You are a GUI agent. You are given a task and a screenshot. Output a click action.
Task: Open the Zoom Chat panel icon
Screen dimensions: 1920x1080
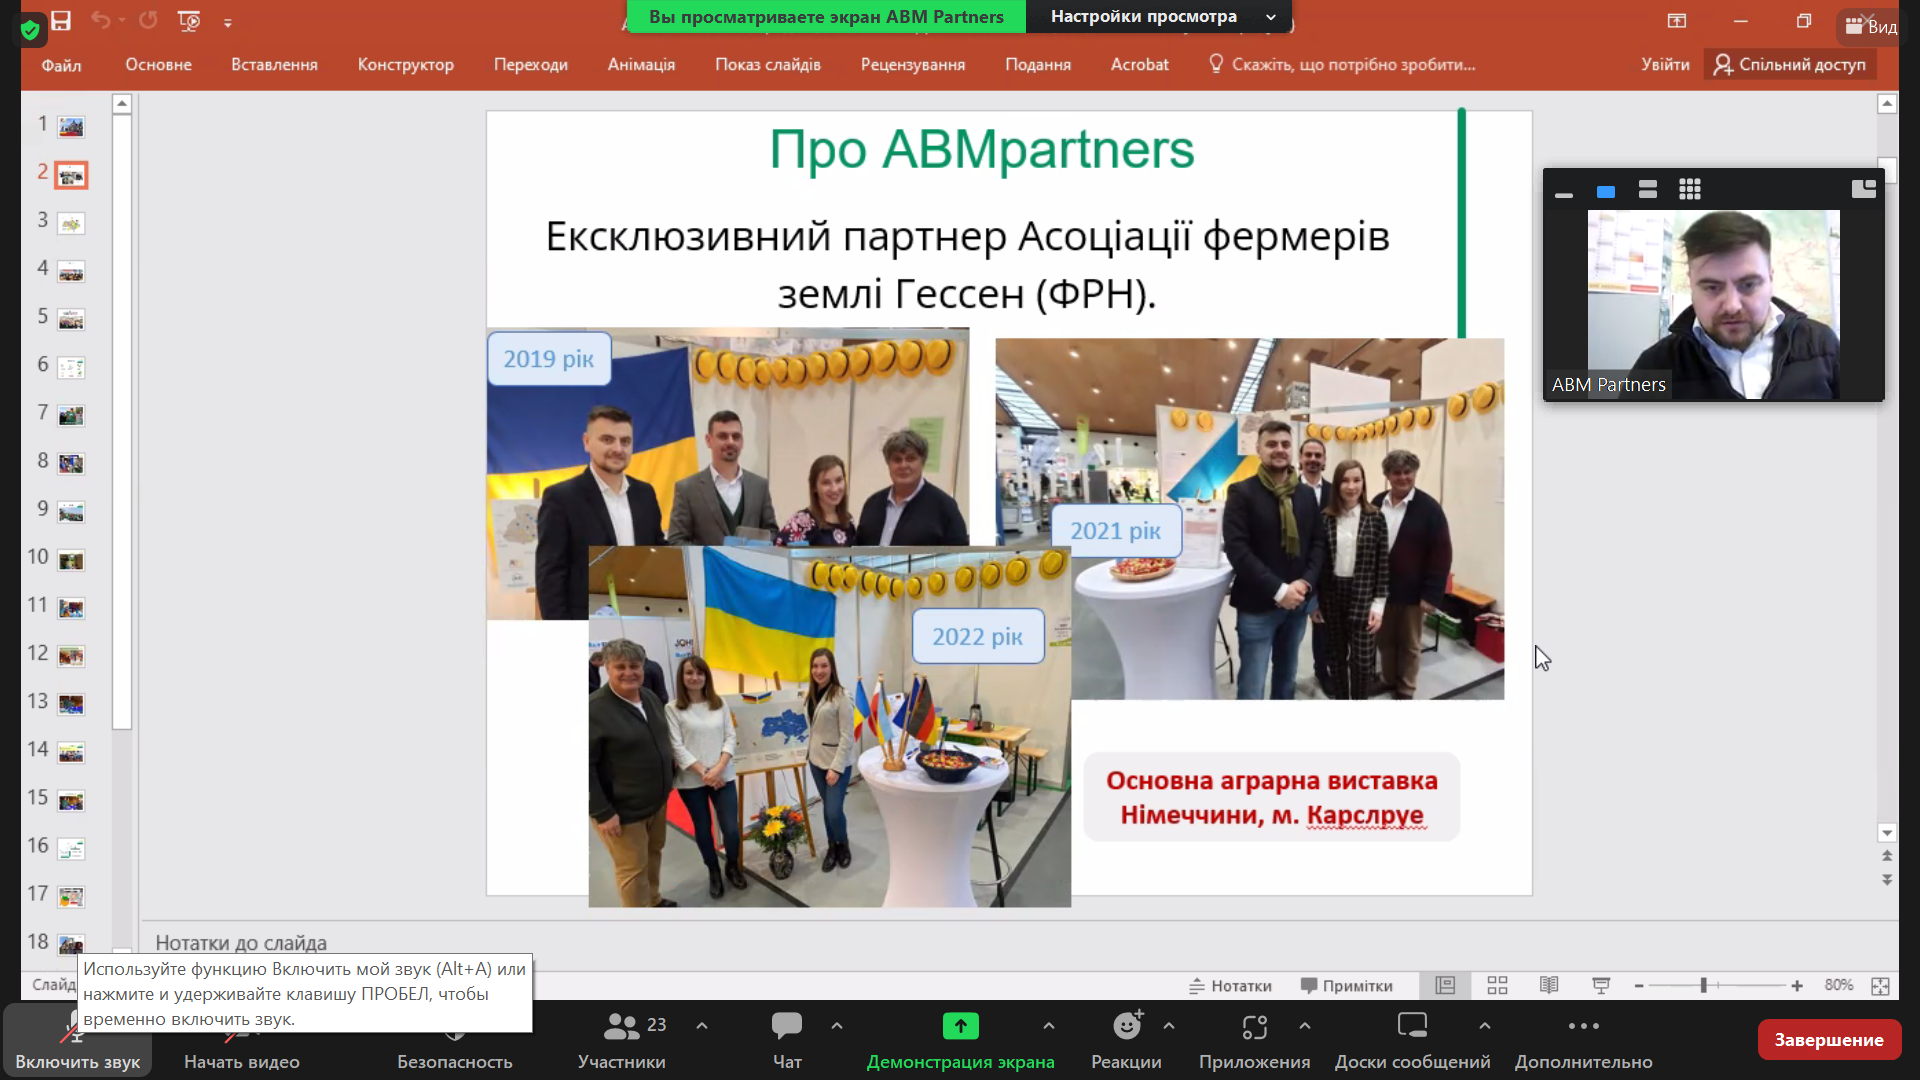pyautogui.click(x=786, y=1026)
